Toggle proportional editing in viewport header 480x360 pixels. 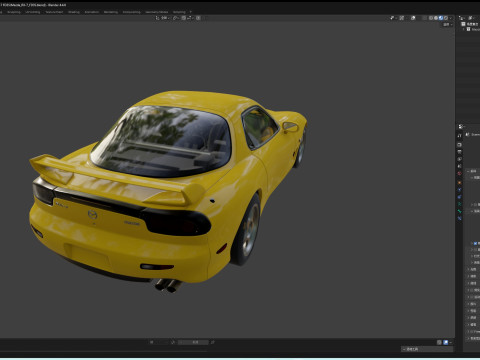[x=198, y=18]
